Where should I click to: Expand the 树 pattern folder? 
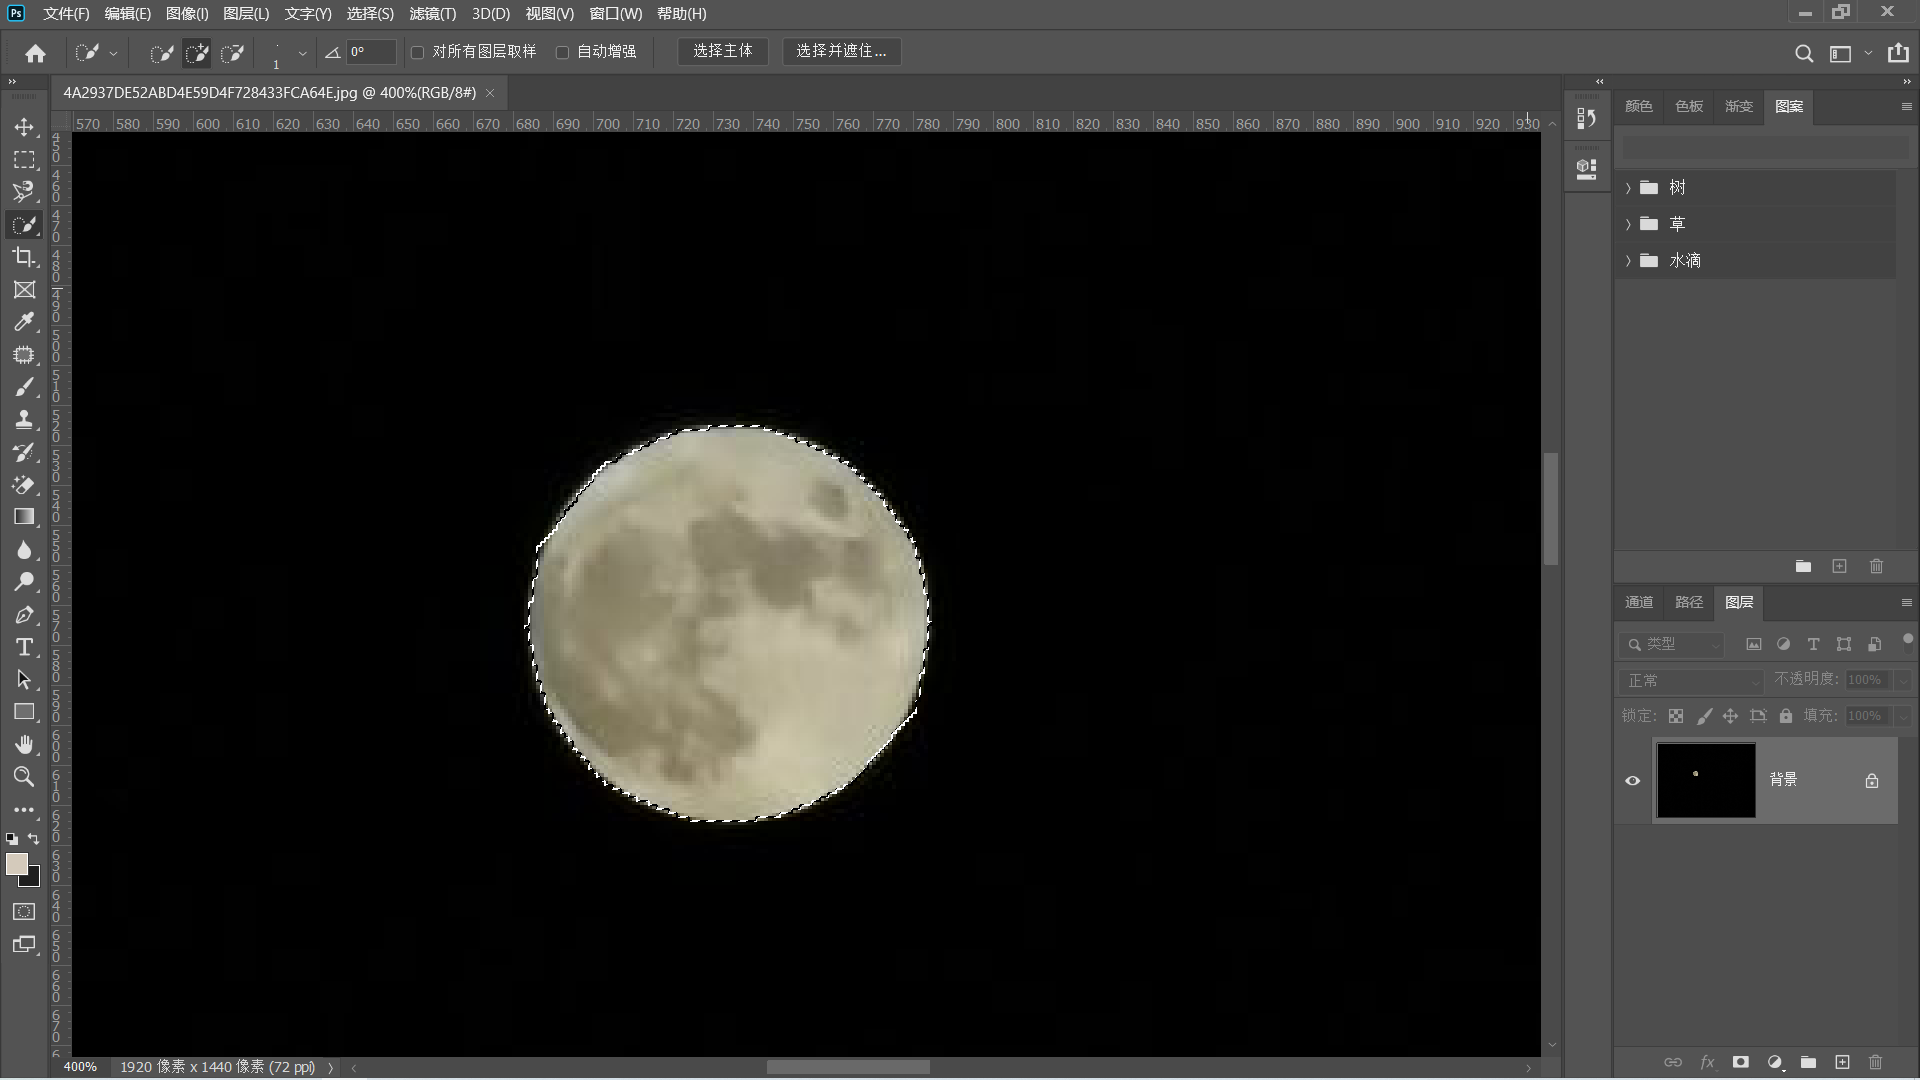[x=1628, y=188]
